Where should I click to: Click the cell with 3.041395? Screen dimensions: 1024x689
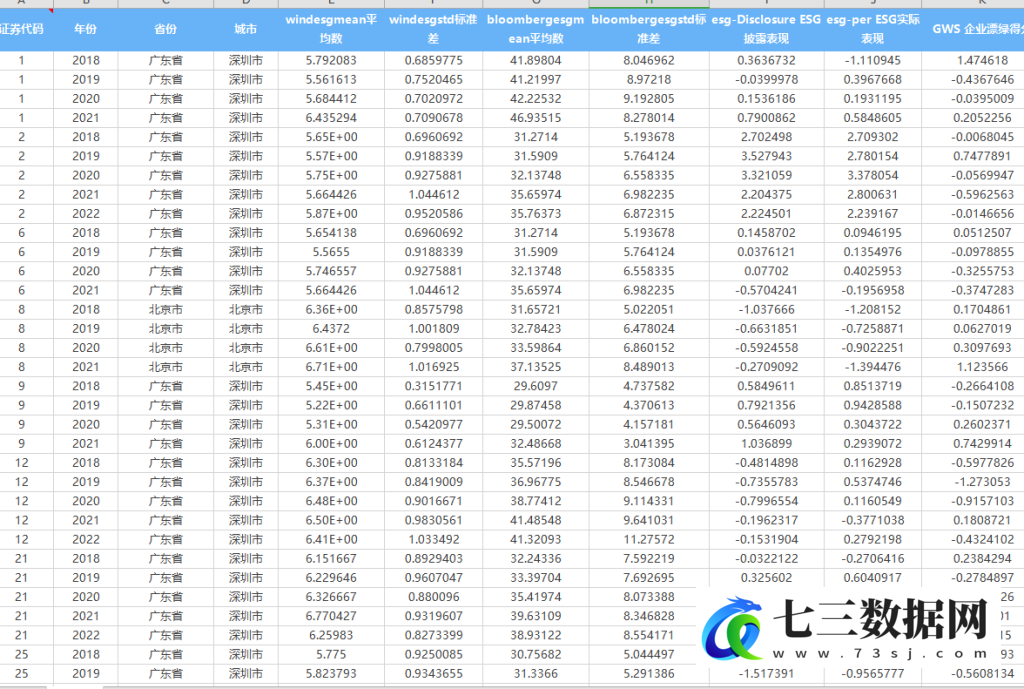pyautogui.click(x=648, y=443)
